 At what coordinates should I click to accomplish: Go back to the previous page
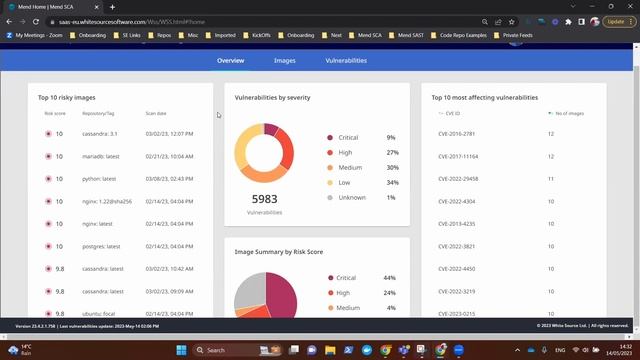pos(9,22)
